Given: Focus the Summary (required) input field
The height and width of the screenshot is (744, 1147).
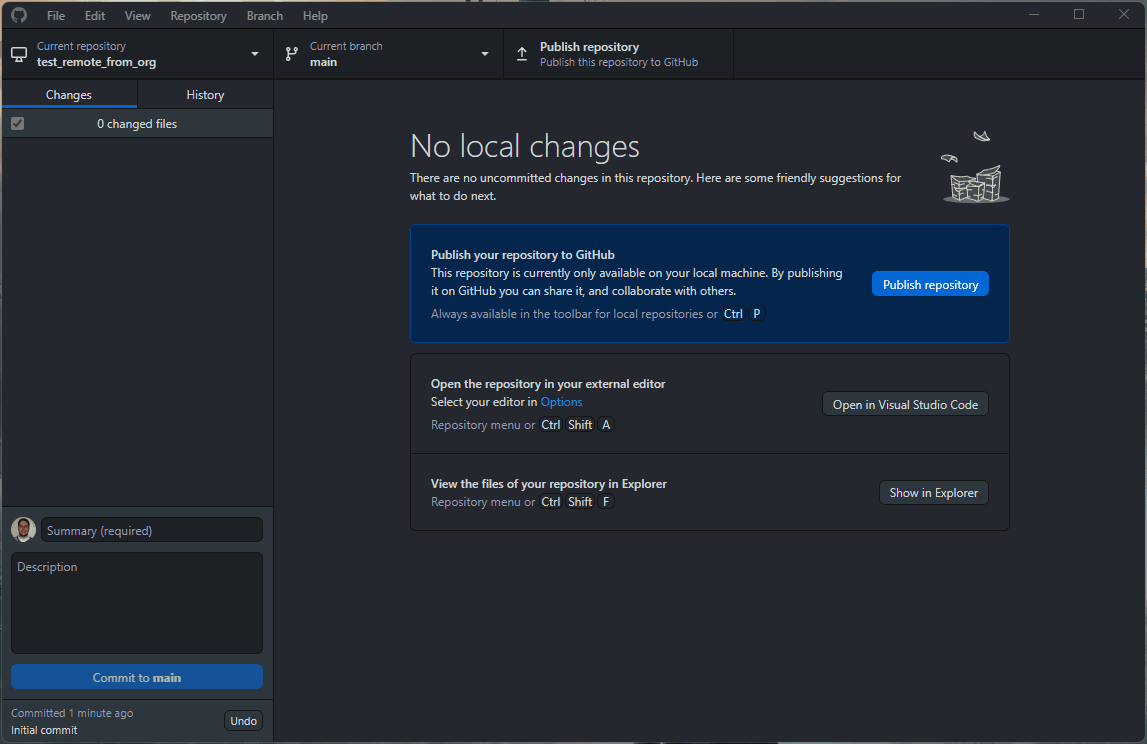Looking at the screenshot, I should tap(151, 530).
